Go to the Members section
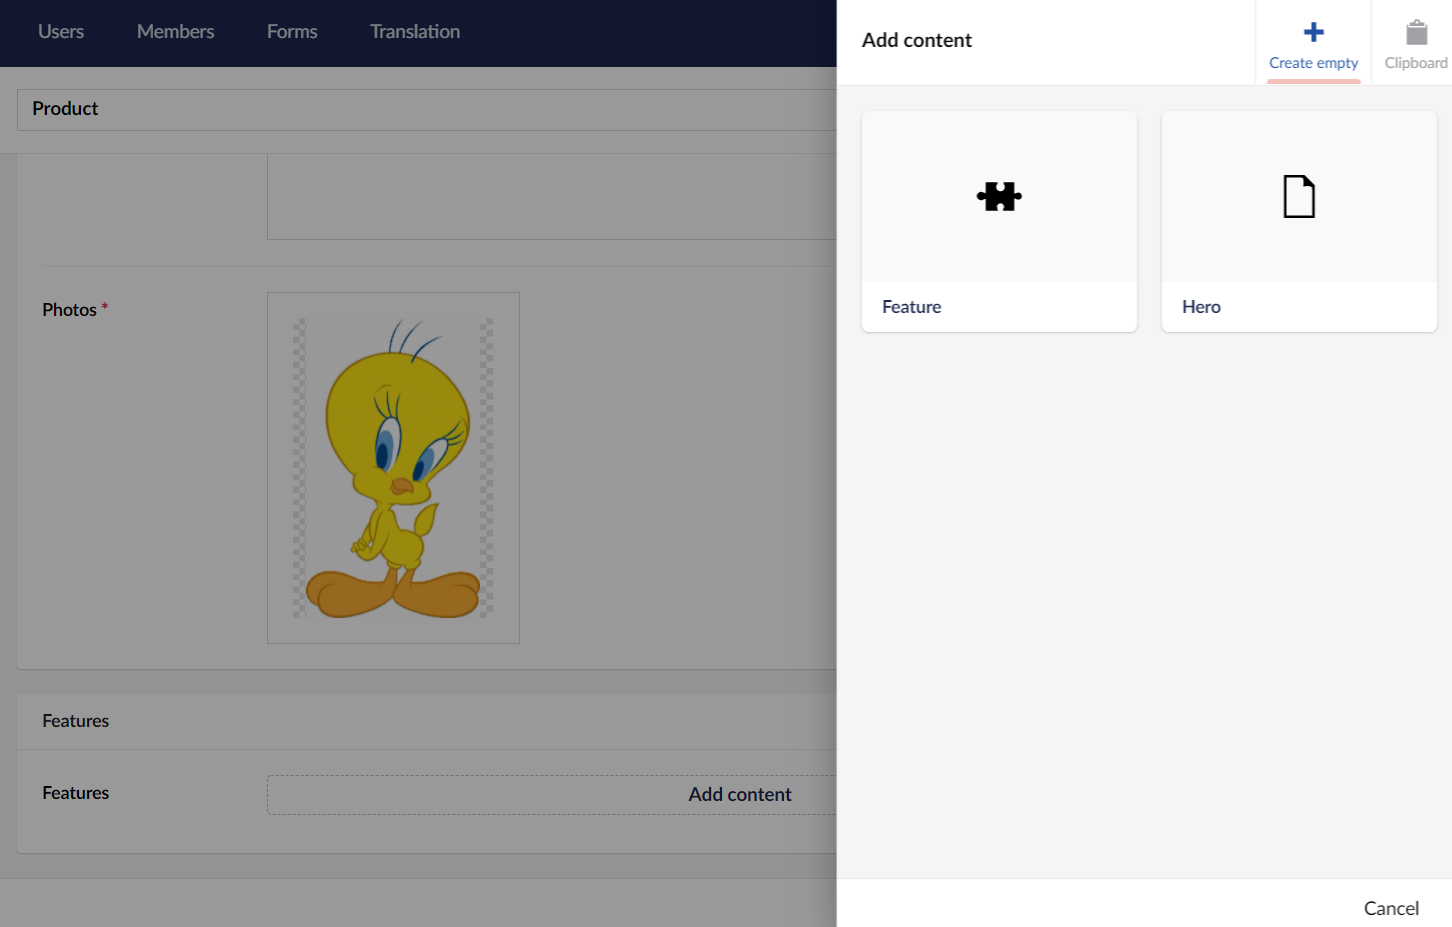1452x927 pixels. (175, 32)
